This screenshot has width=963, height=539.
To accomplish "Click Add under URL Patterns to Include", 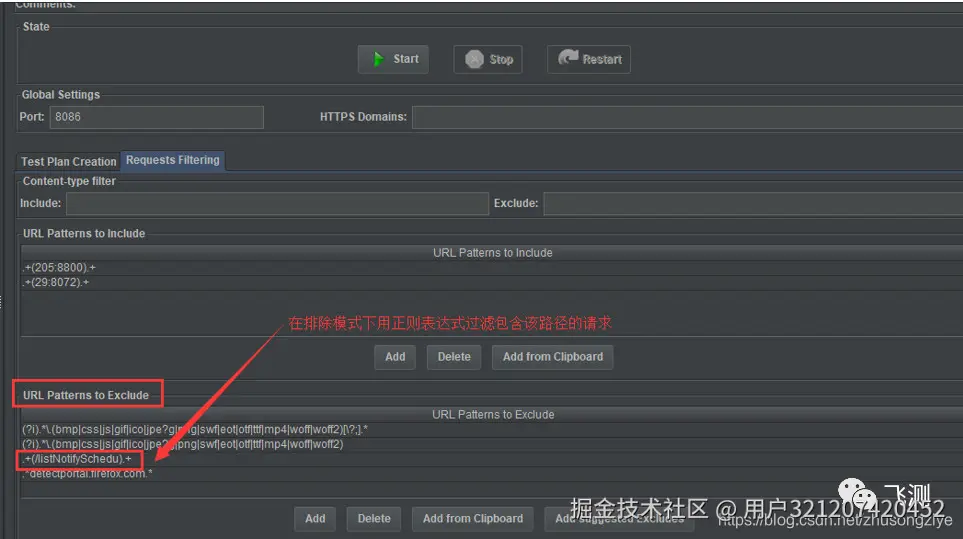I will click(x=395, y=357).
